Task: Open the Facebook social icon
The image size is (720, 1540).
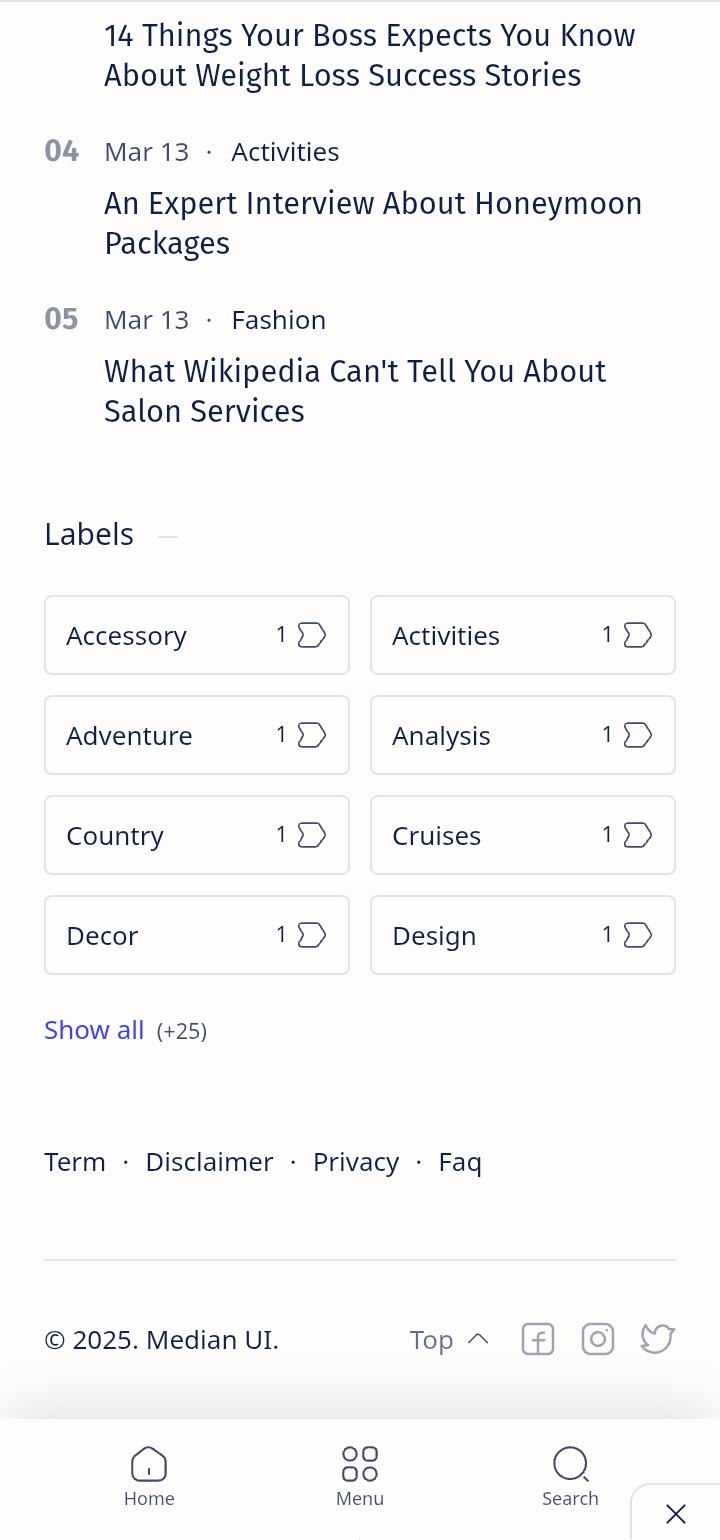Action: coord(538,1339)
